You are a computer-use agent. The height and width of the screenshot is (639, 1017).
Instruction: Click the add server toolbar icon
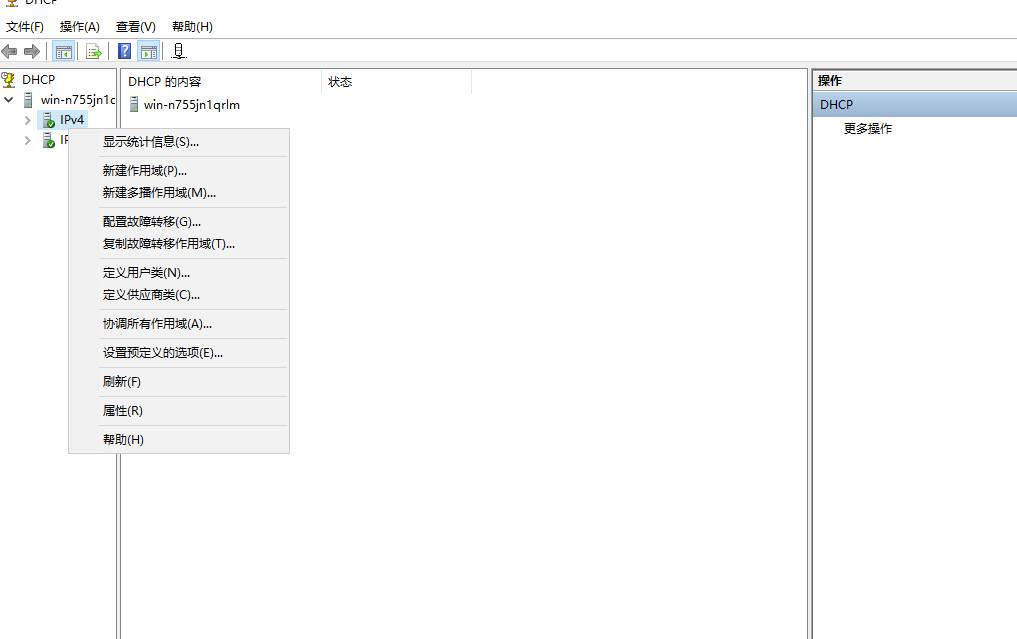point(179,51)
